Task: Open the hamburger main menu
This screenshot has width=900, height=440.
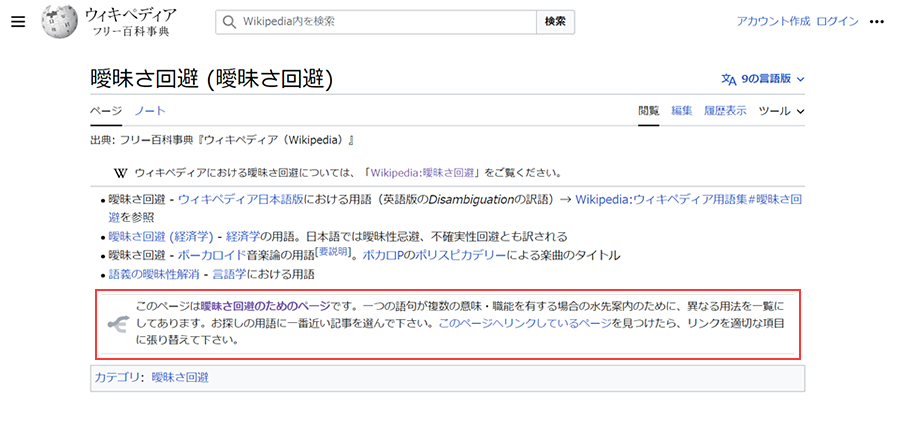Action: tap(18, 22)
